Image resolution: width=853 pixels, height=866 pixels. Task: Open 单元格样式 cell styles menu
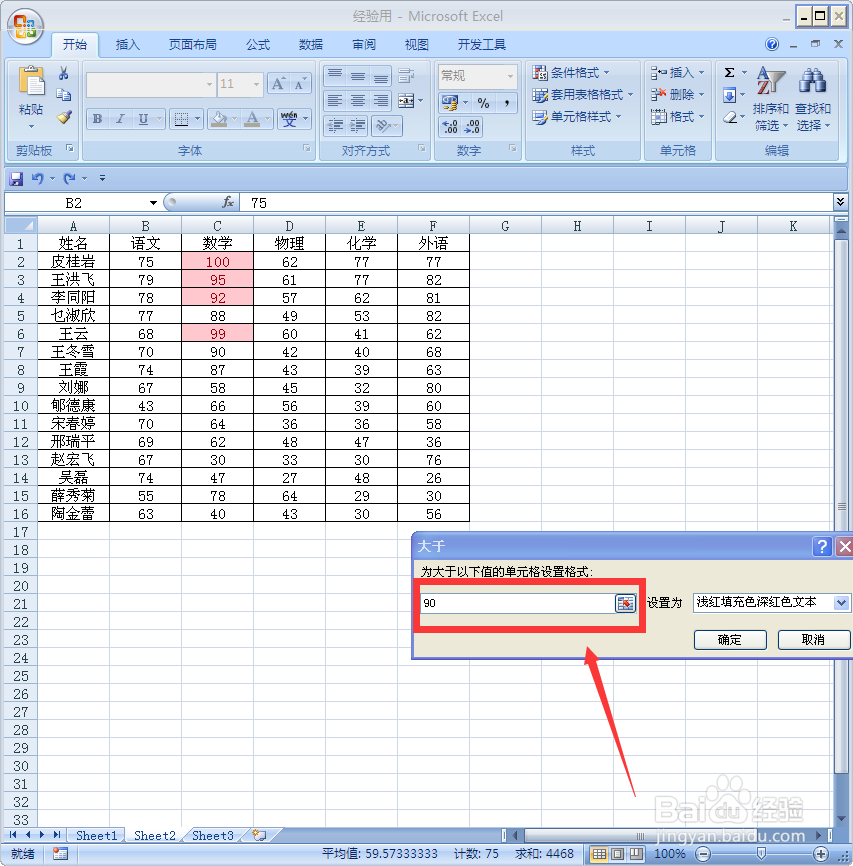click(577, 117)
